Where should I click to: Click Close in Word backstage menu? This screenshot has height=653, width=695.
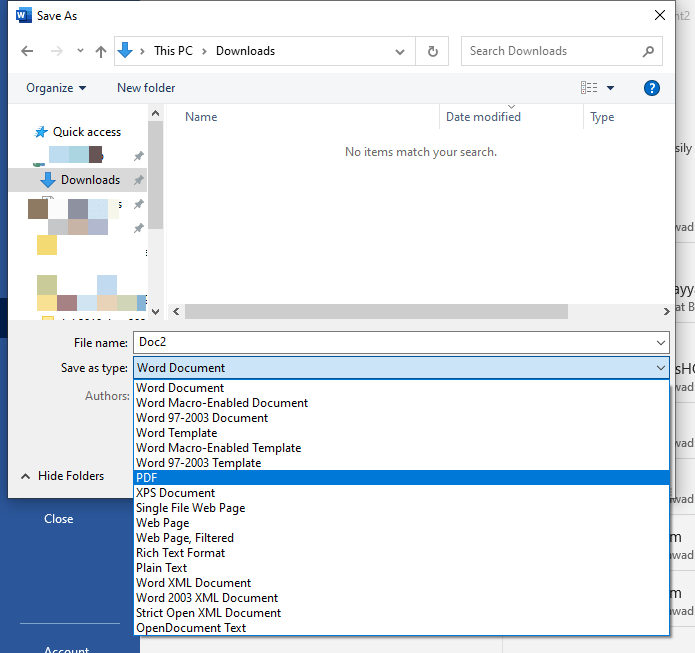coord(59,519)
